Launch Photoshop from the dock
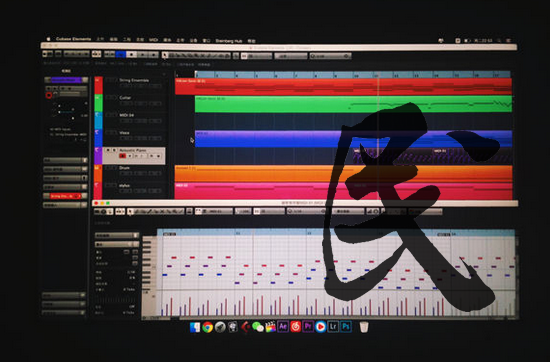This screenshot has width=550, height=362. (x=346, y=327)
